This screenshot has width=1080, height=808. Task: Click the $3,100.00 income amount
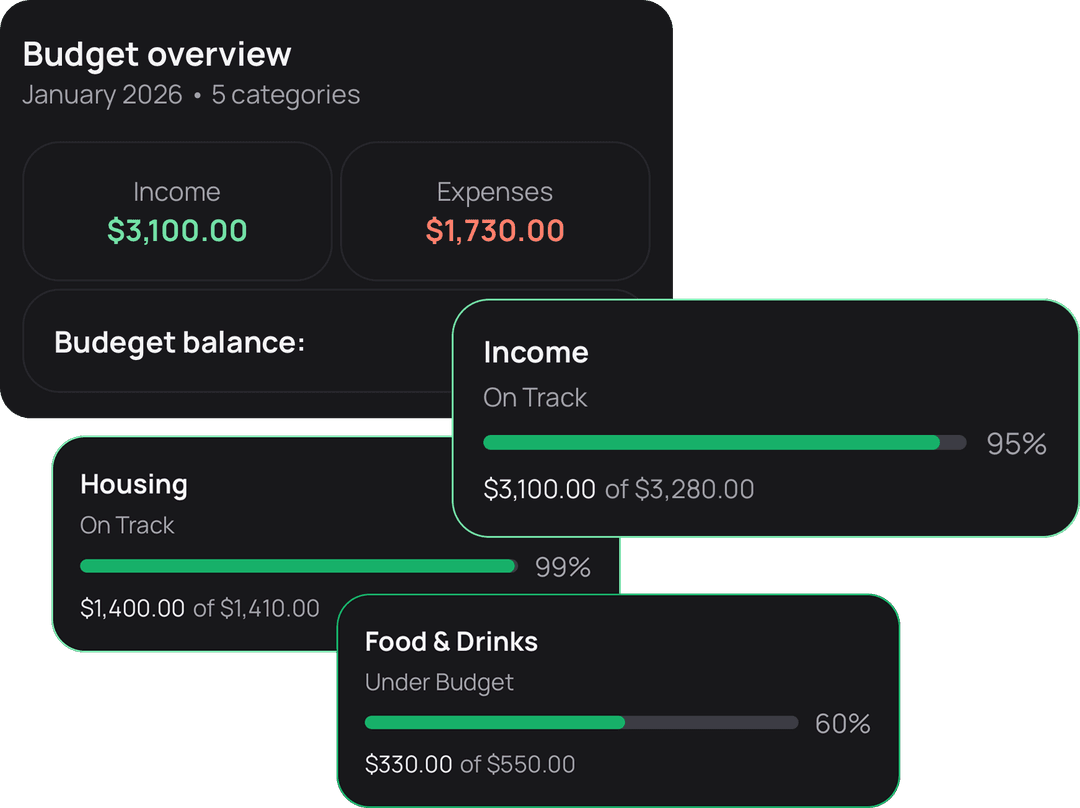(x=177, y=231)
